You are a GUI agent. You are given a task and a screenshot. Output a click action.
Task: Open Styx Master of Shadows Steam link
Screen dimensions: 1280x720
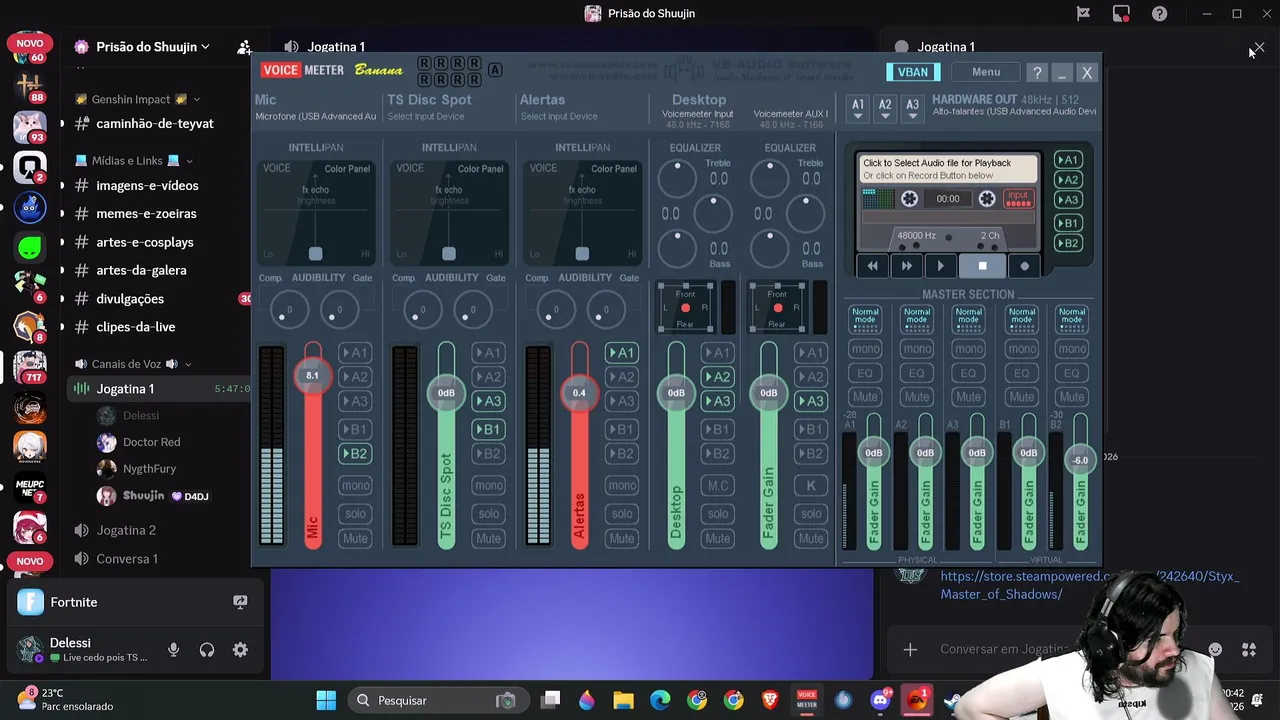[x=1089, y=585]
